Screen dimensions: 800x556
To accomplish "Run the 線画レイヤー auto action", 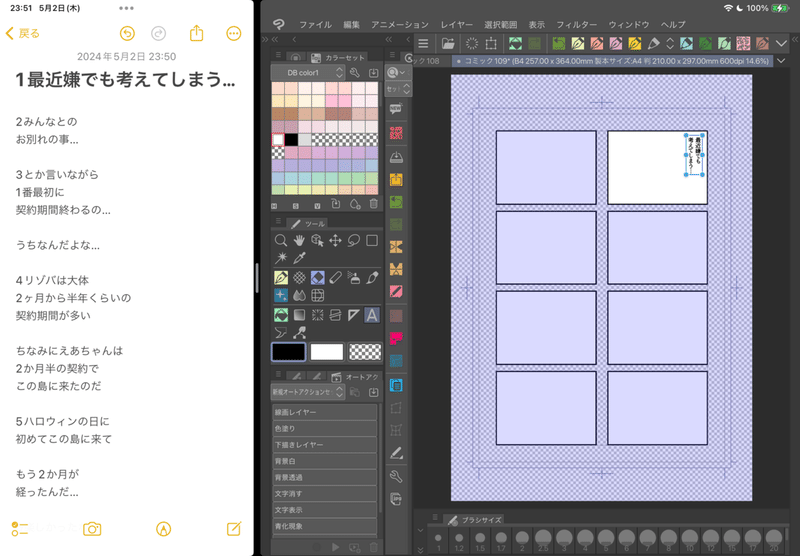I will tap(324, 412).
